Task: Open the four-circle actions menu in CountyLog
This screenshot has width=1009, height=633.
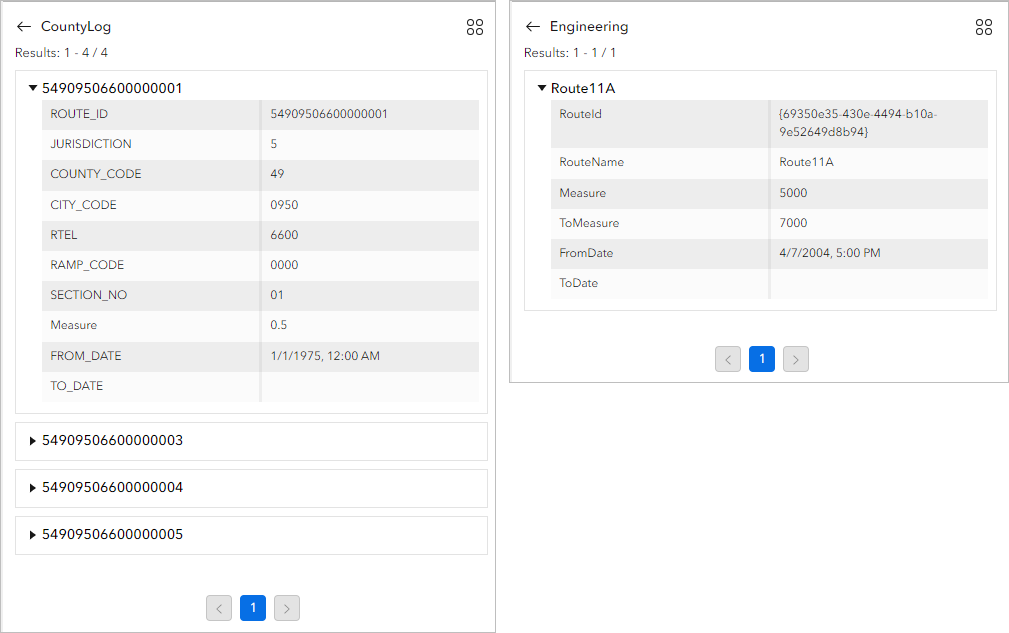Action: point(475,27)
